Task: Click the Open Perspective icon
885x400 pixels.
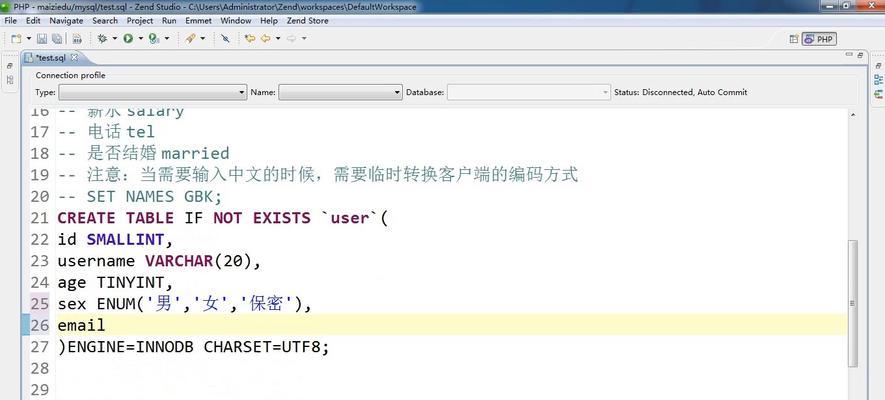Action: (x=794, y=39)
